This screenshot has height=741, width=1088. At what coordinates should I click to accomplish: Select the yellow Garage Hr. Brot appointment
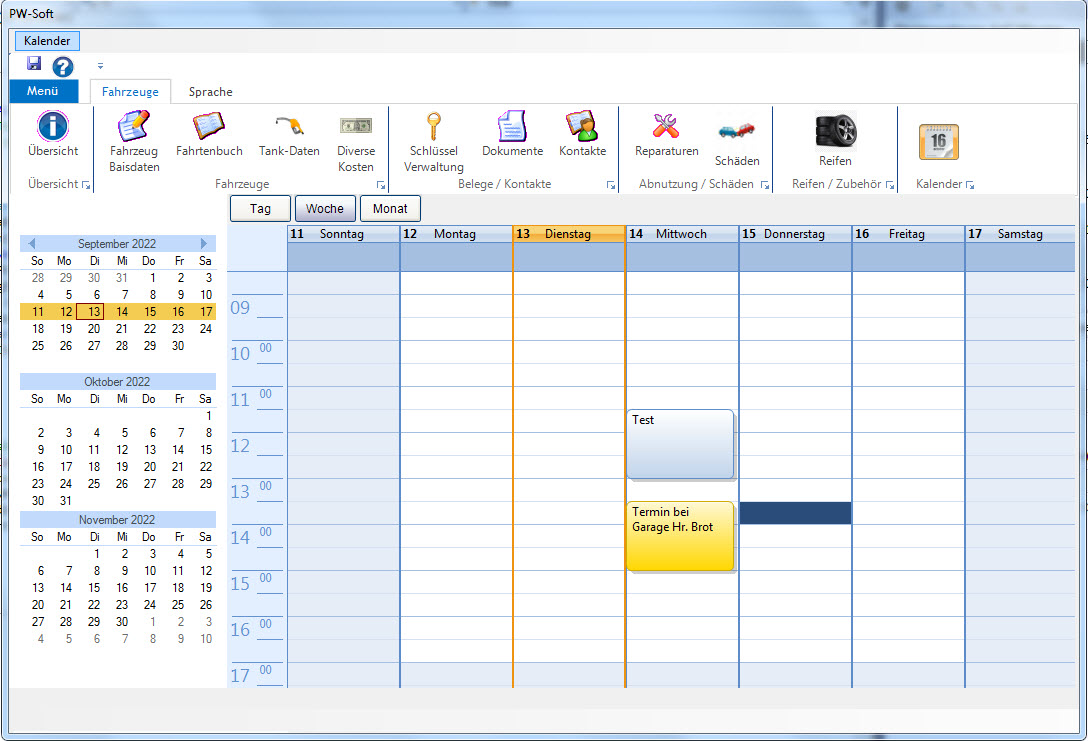click(x=680, y=537)
